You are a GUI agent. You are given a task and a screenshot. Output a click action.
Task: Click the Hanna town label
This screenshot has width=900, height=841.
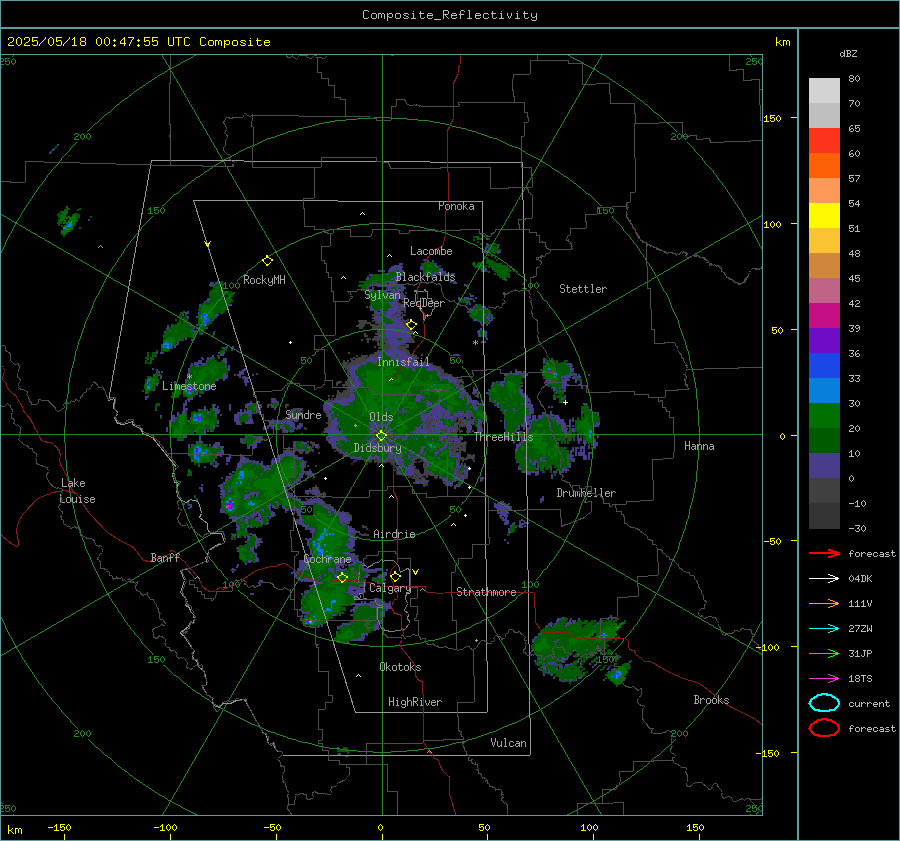pyautogui.click(x=699, y=446)
